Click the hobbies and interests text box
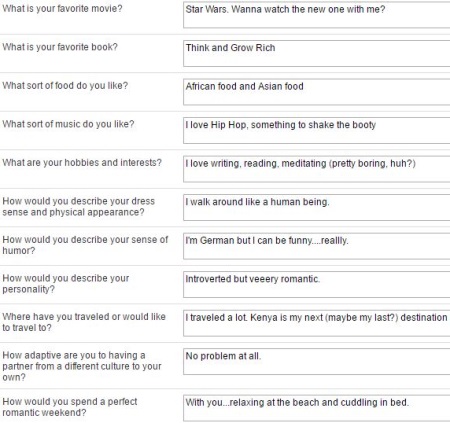The image size is (450, 423). (317, 169)
